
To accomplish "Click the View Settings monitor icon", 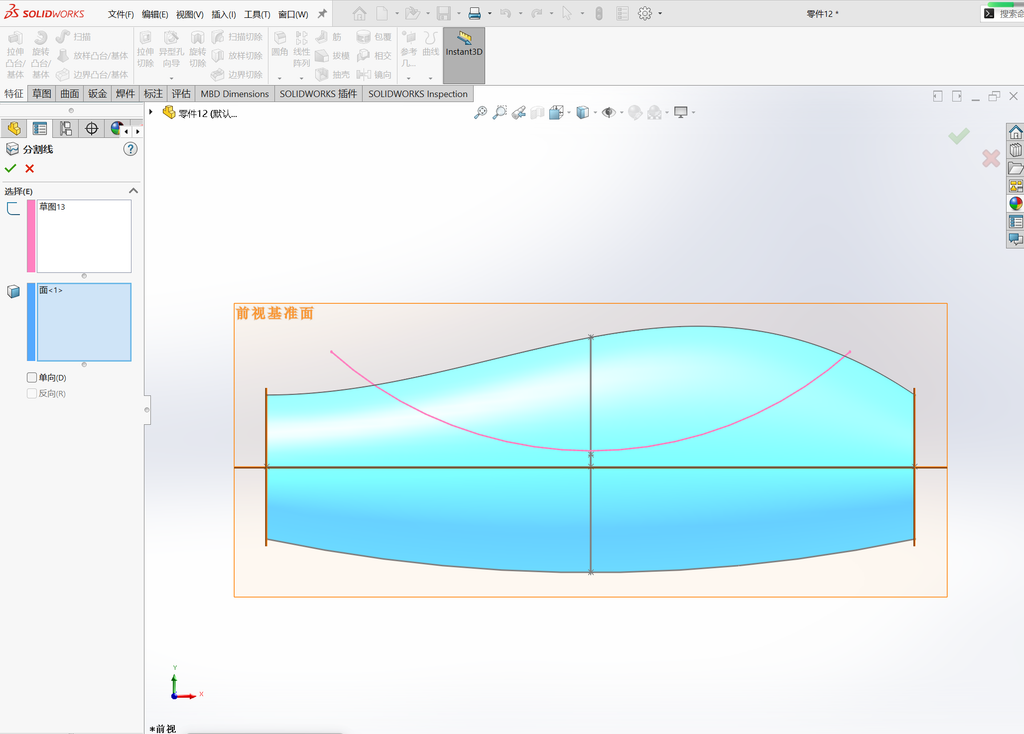I will pos(680,112).
